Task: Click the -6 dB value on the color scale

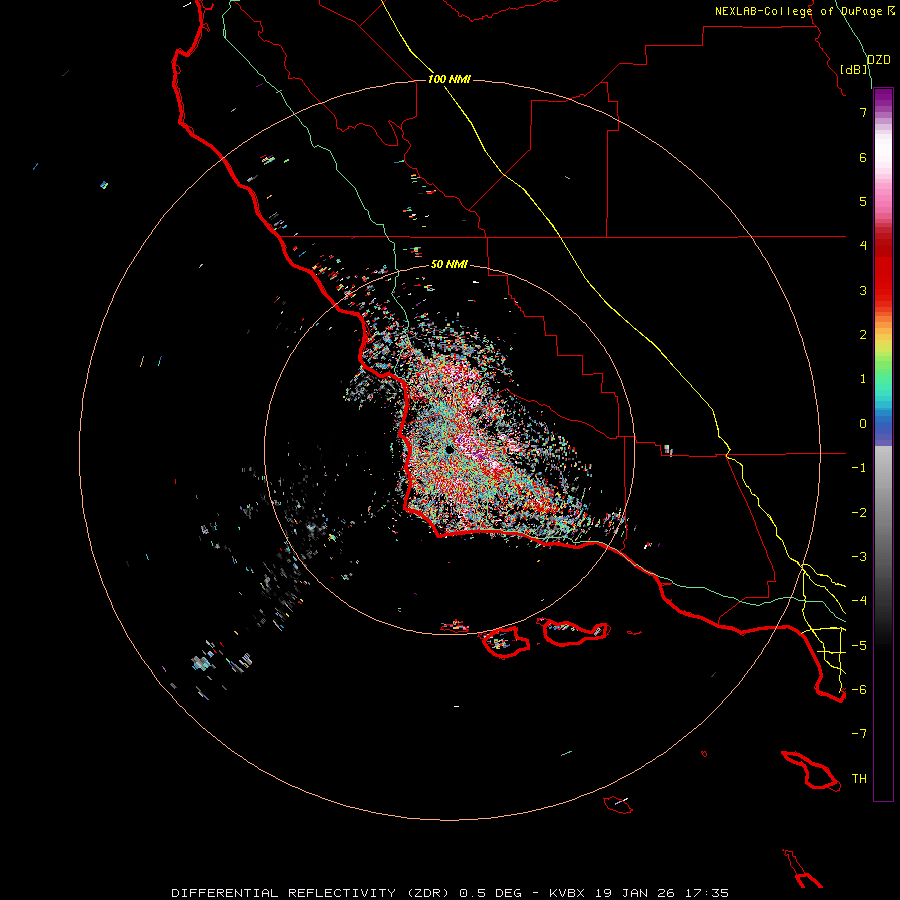Action: click(x=859, y=690)
